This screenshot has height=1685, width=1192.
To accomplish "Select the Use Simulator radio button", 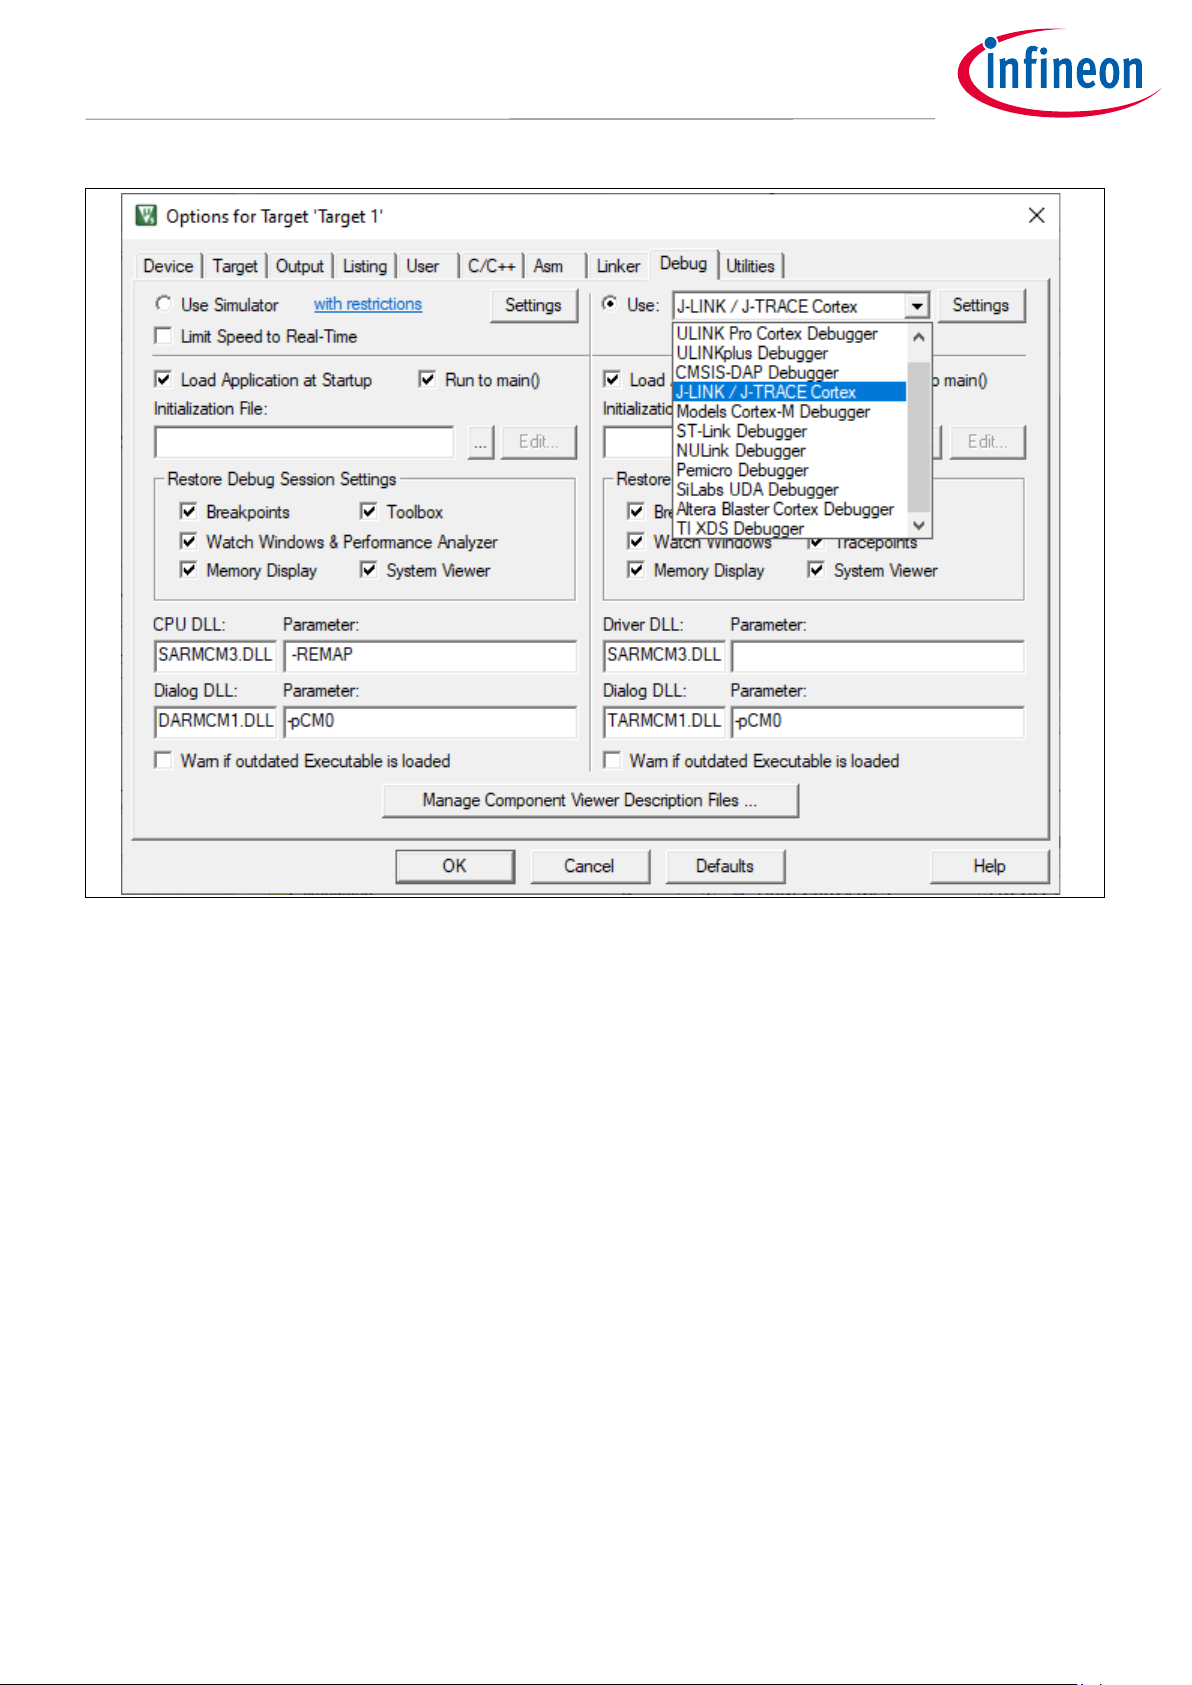I will [x=164, y=304].
